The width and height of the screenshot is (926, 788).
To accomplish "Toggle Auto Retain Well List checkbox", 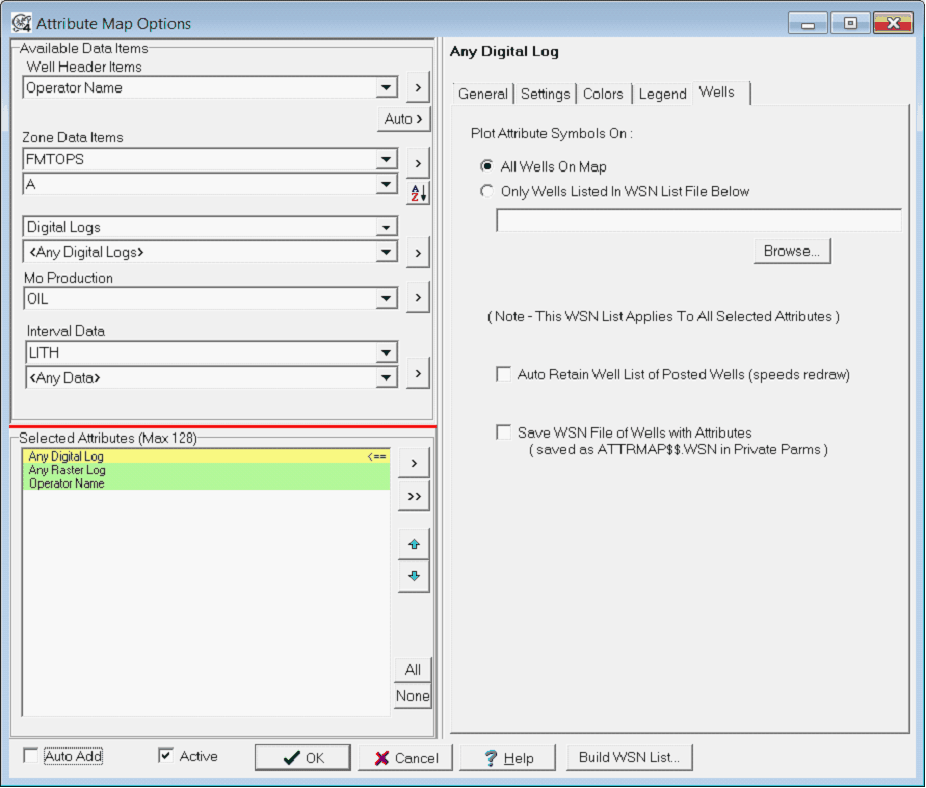I will [x=504, y=374].
